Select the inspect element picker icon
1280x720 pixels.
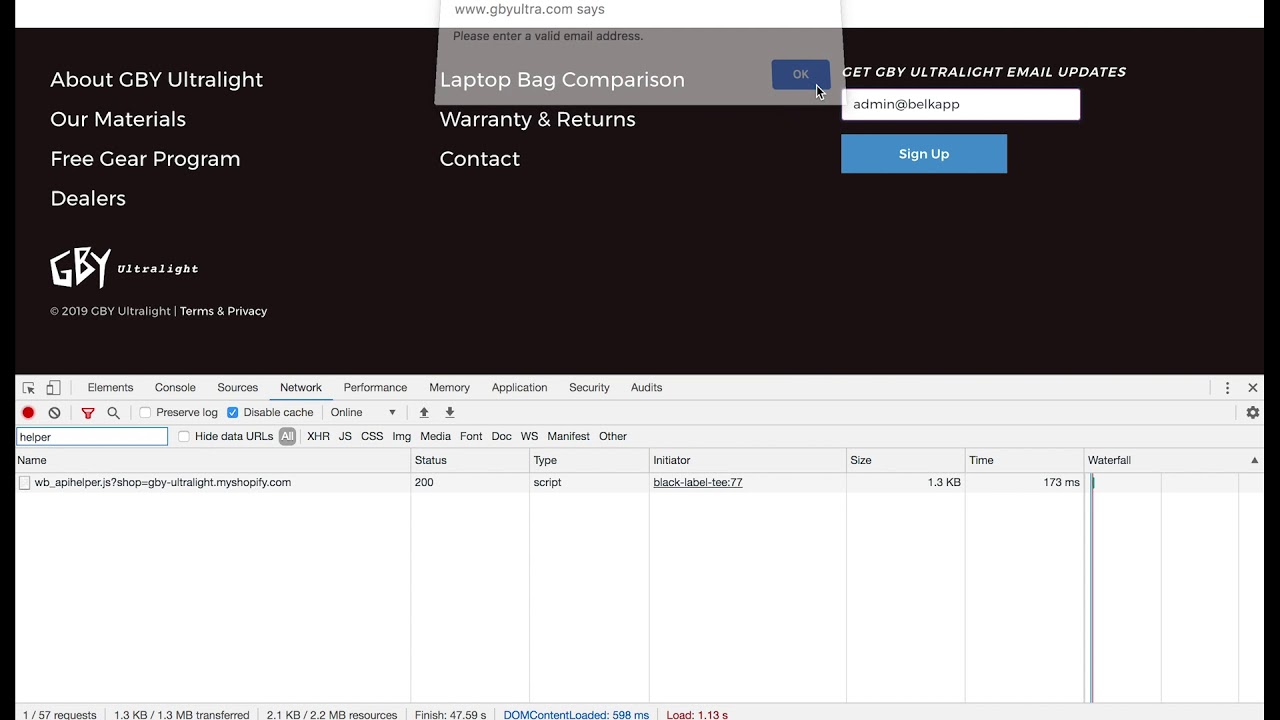click(x=29, y=388)
